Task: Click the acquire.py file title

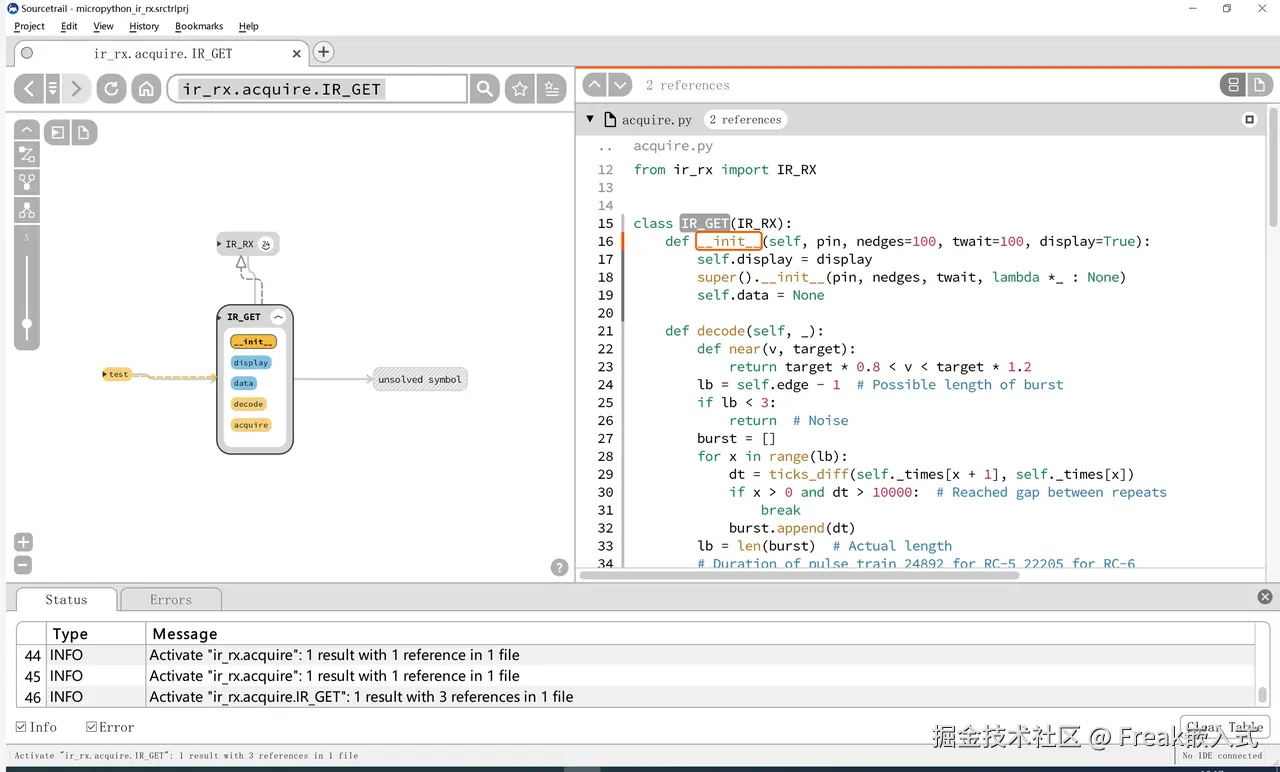Action: [656, 120]
